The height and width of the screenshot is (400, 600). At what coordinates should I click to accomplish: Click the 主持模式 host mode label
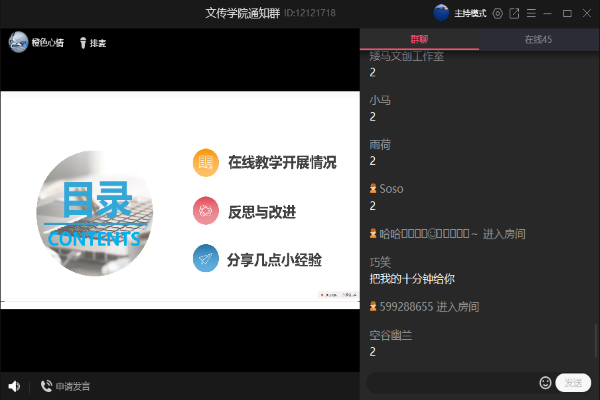coord(469,13)
